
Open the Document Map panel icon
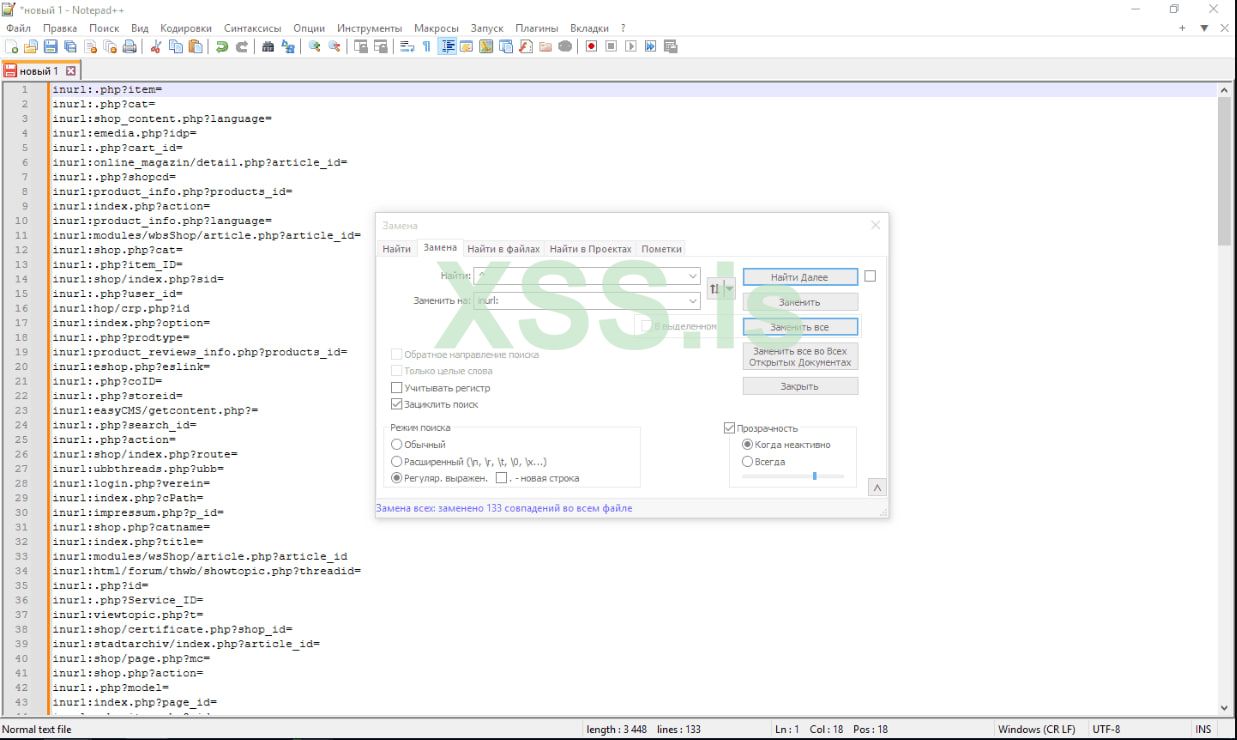[486, 46]
